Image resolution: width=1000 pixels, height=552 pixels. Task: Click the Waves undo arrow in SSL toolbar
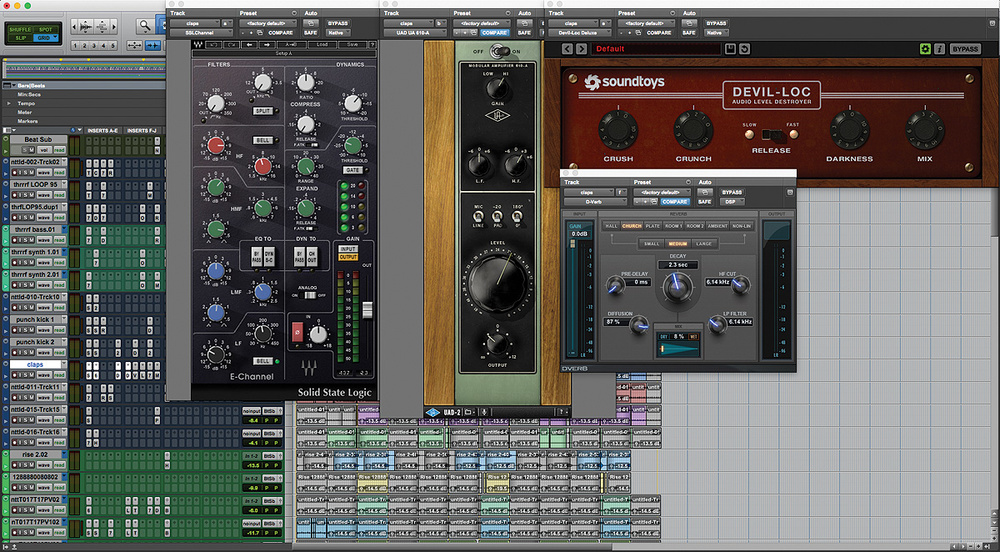(214, 45)
